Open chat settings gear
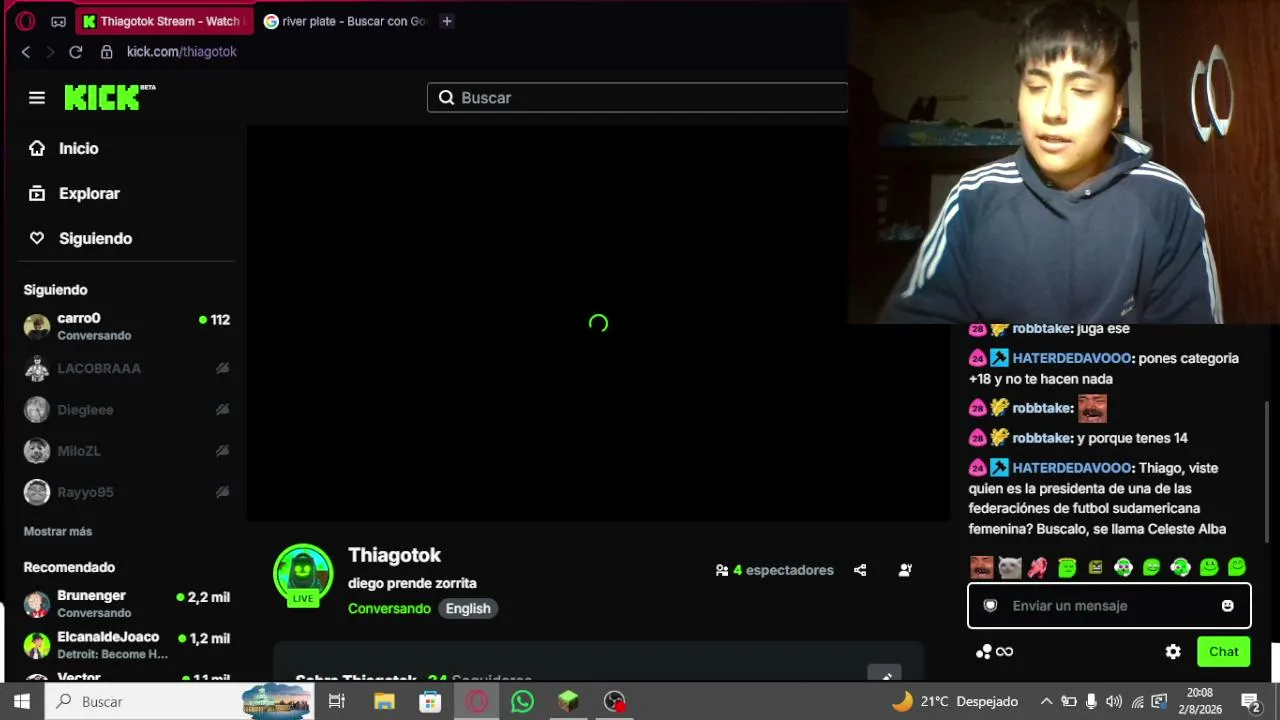1280x720 pixels. (1173, 651)
